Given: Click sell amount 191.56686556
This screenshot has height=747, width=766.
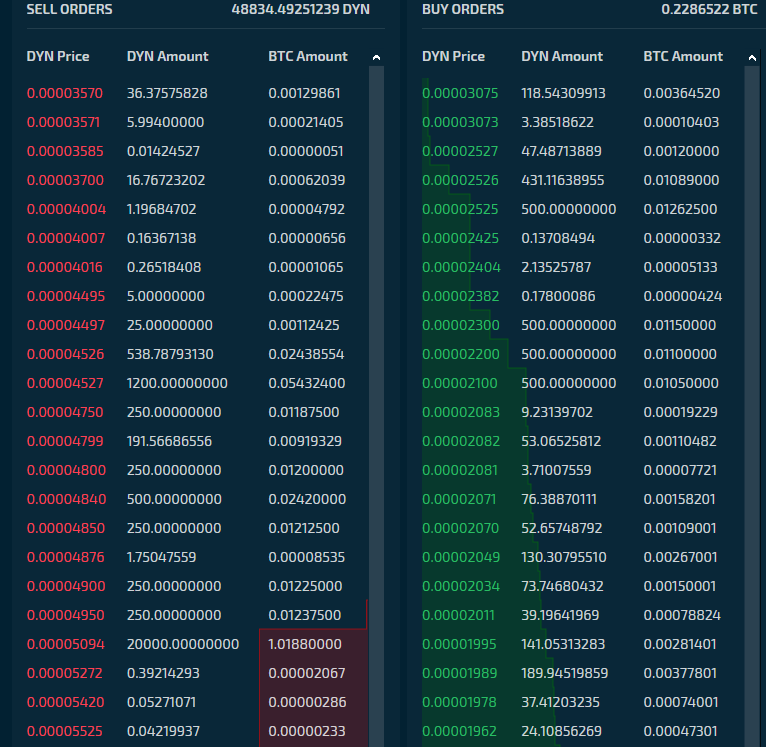Looking at the screenshot, I should click(x=169, y=441).
